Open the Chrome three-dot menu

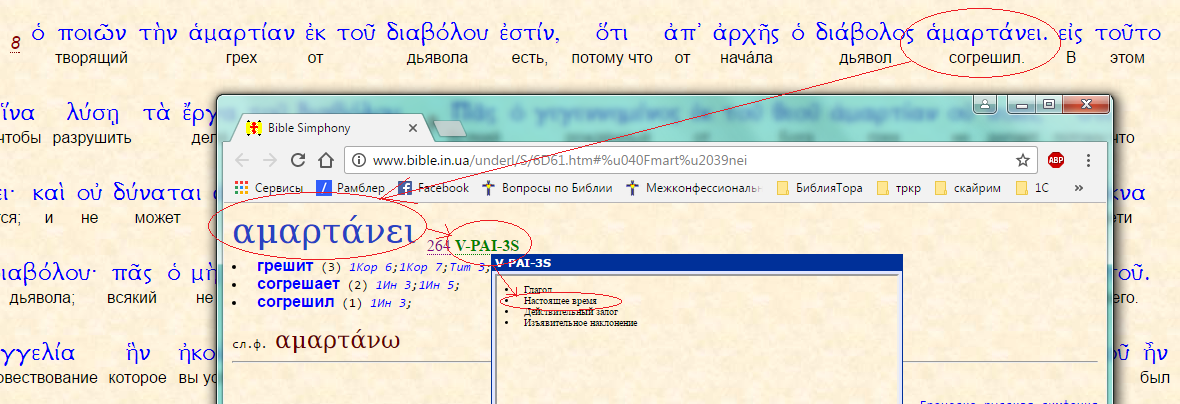tap(1088, 160)
